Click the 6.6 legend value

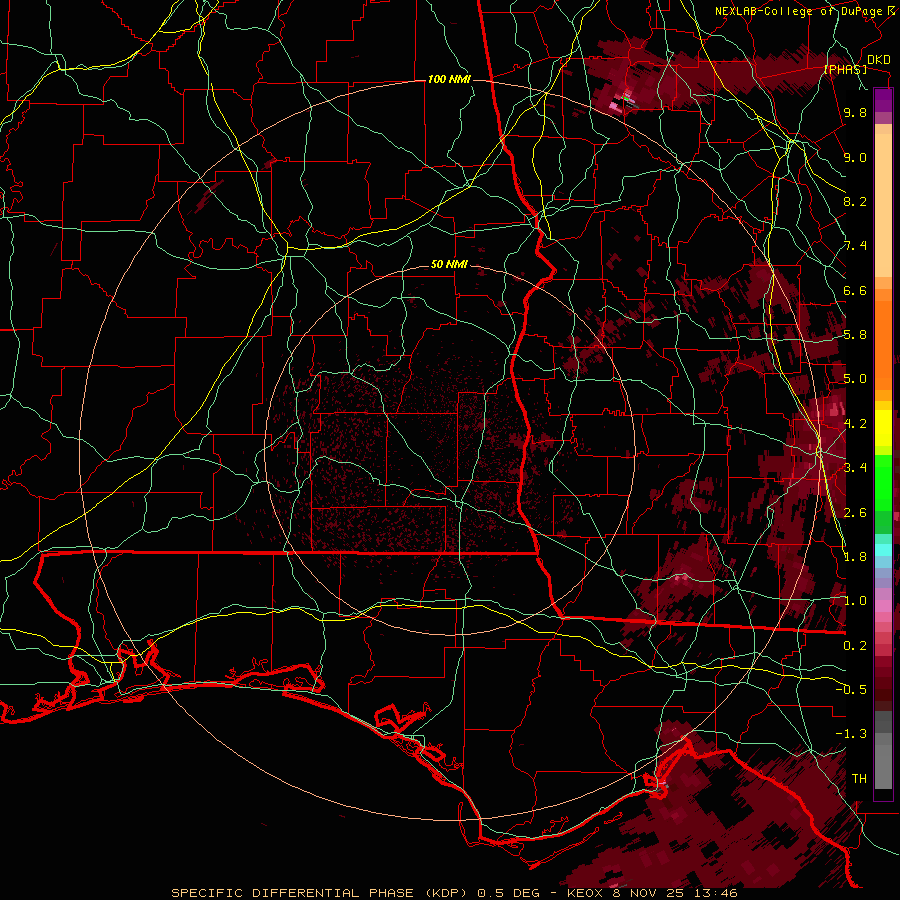(x=855, y=290)
